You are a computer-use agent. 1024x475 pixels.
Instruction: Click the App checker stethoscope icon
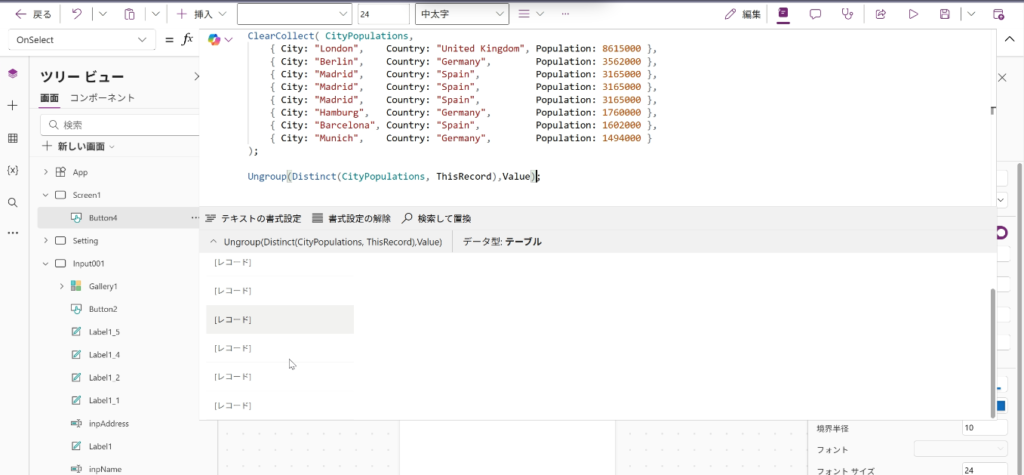848,14
